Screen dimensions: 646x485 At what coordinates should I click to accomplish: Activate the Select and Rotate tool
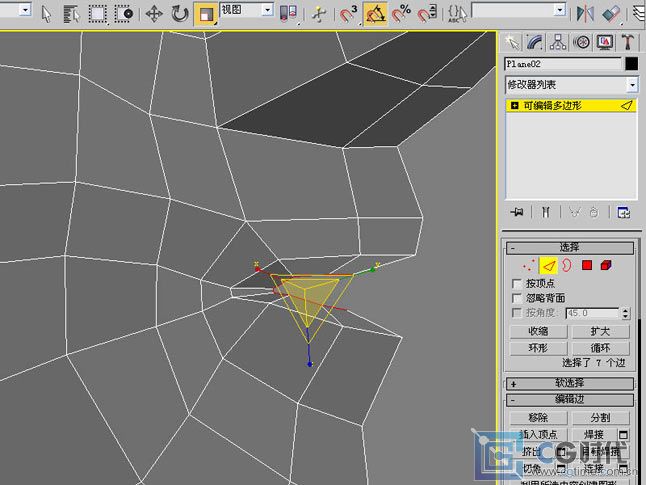click(x=180, y=14)
